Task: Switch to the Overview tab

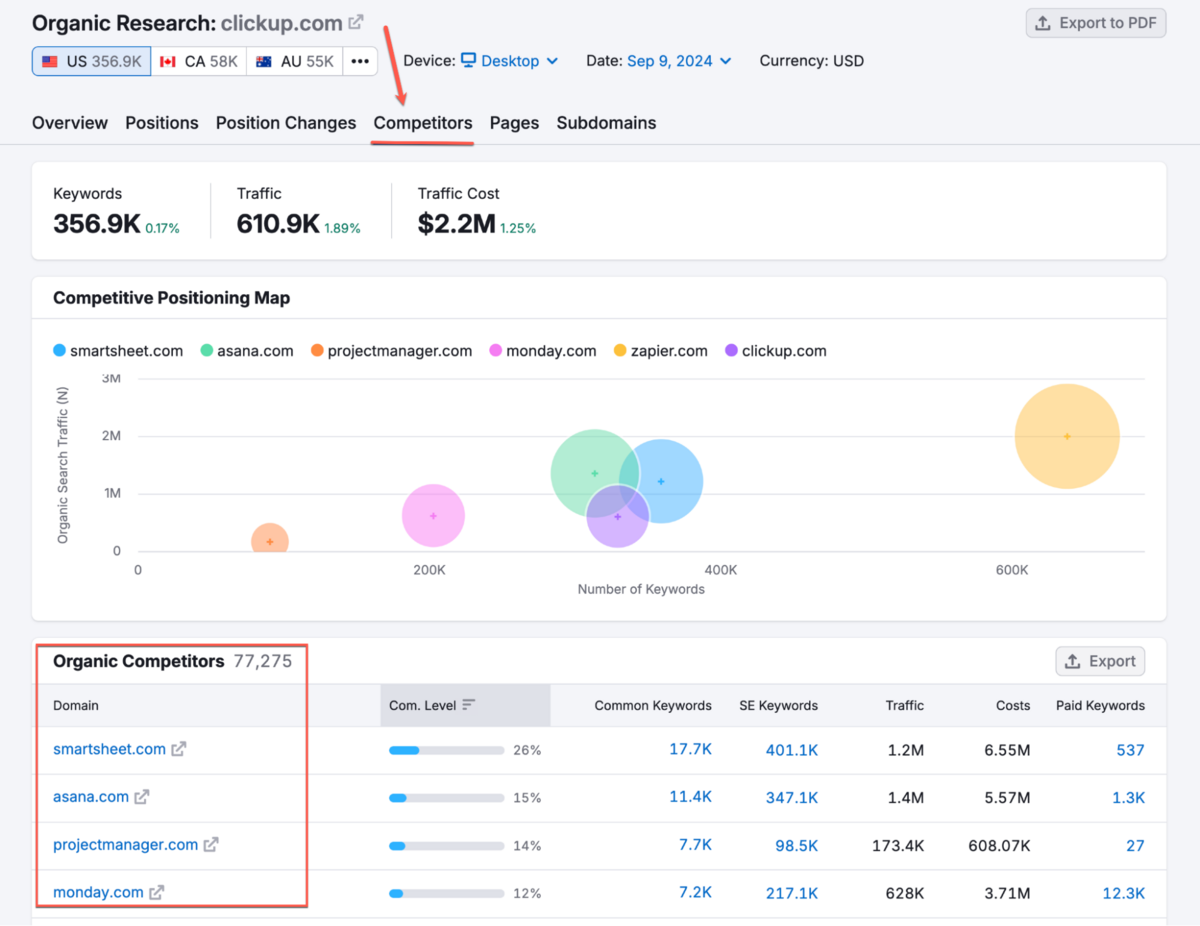Action: click(70, 123)
